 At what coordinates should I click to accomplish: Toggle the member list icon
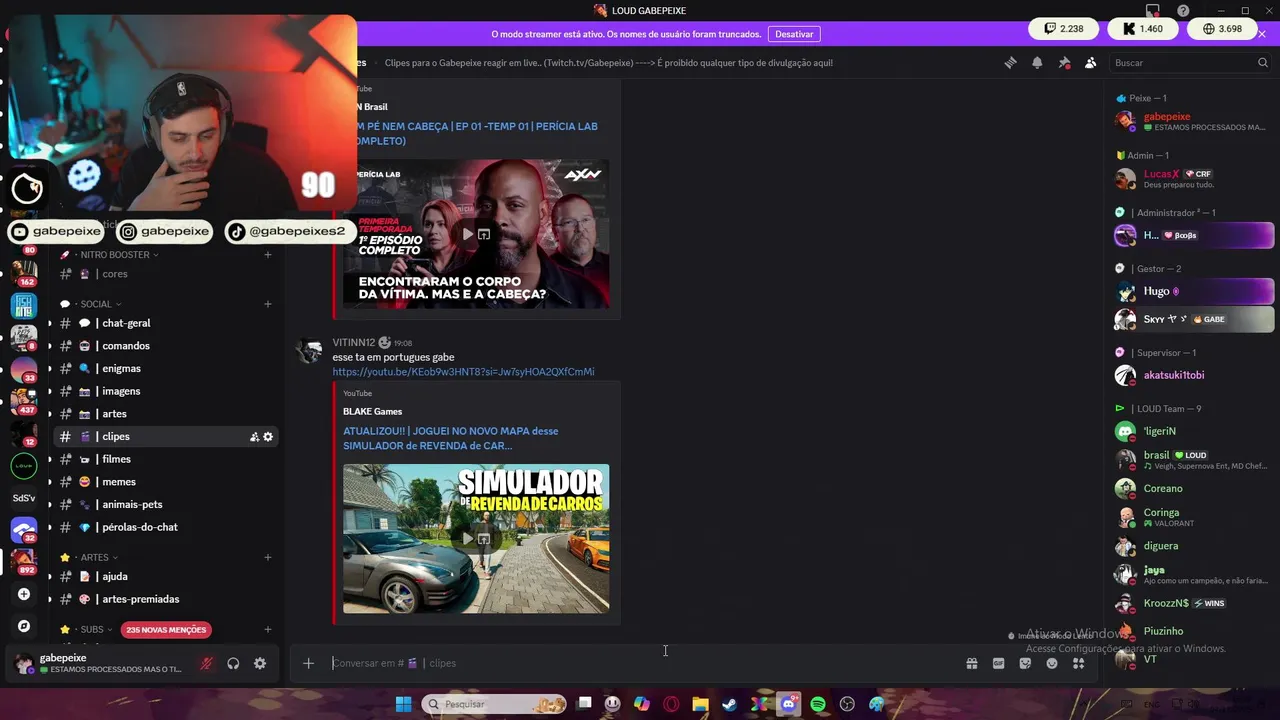pyautogui.click(x=1090, y=62)
